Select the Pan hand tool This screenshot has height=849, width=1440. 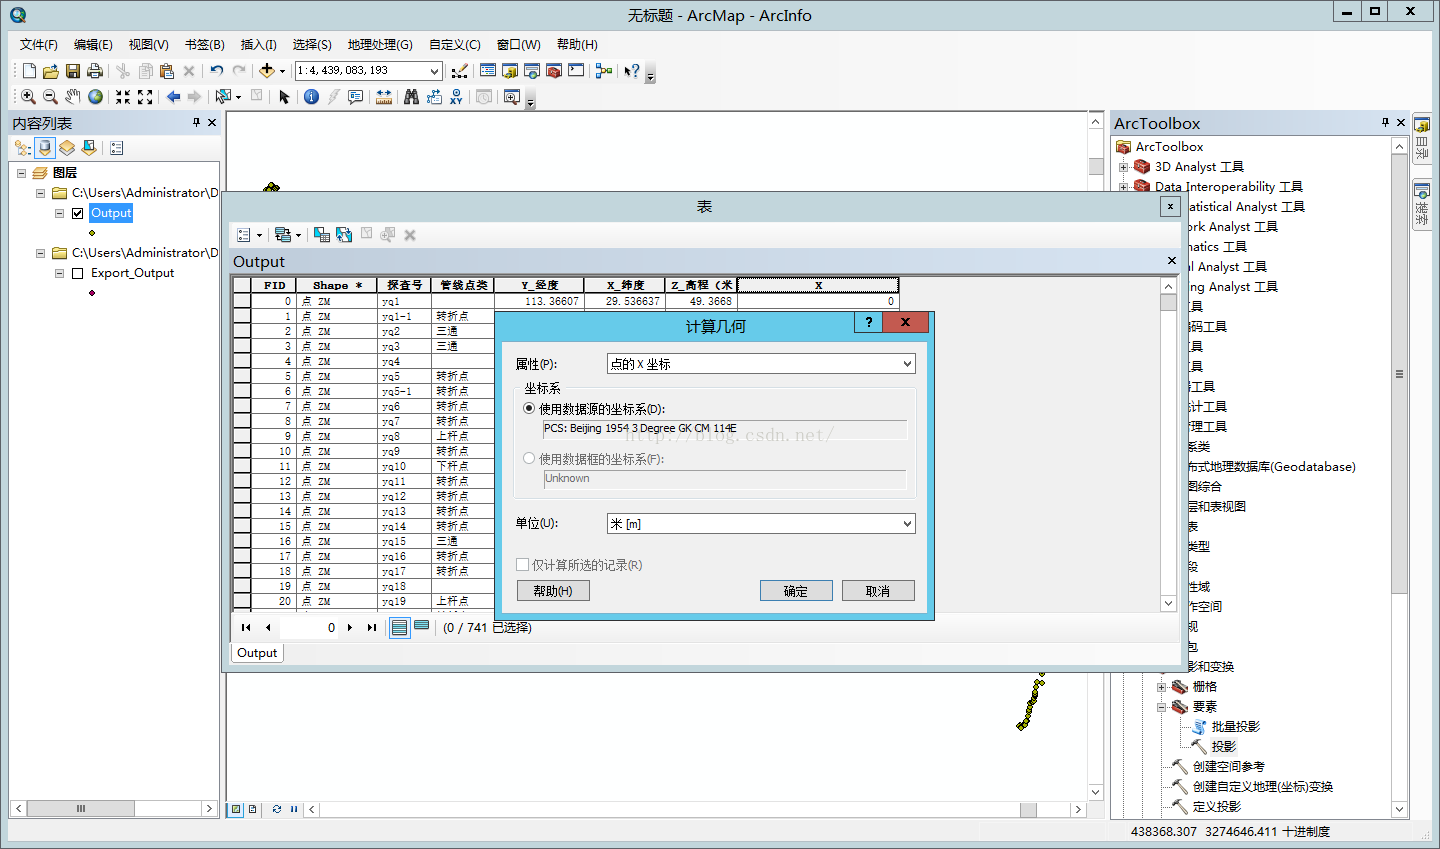tap(72, 97)
